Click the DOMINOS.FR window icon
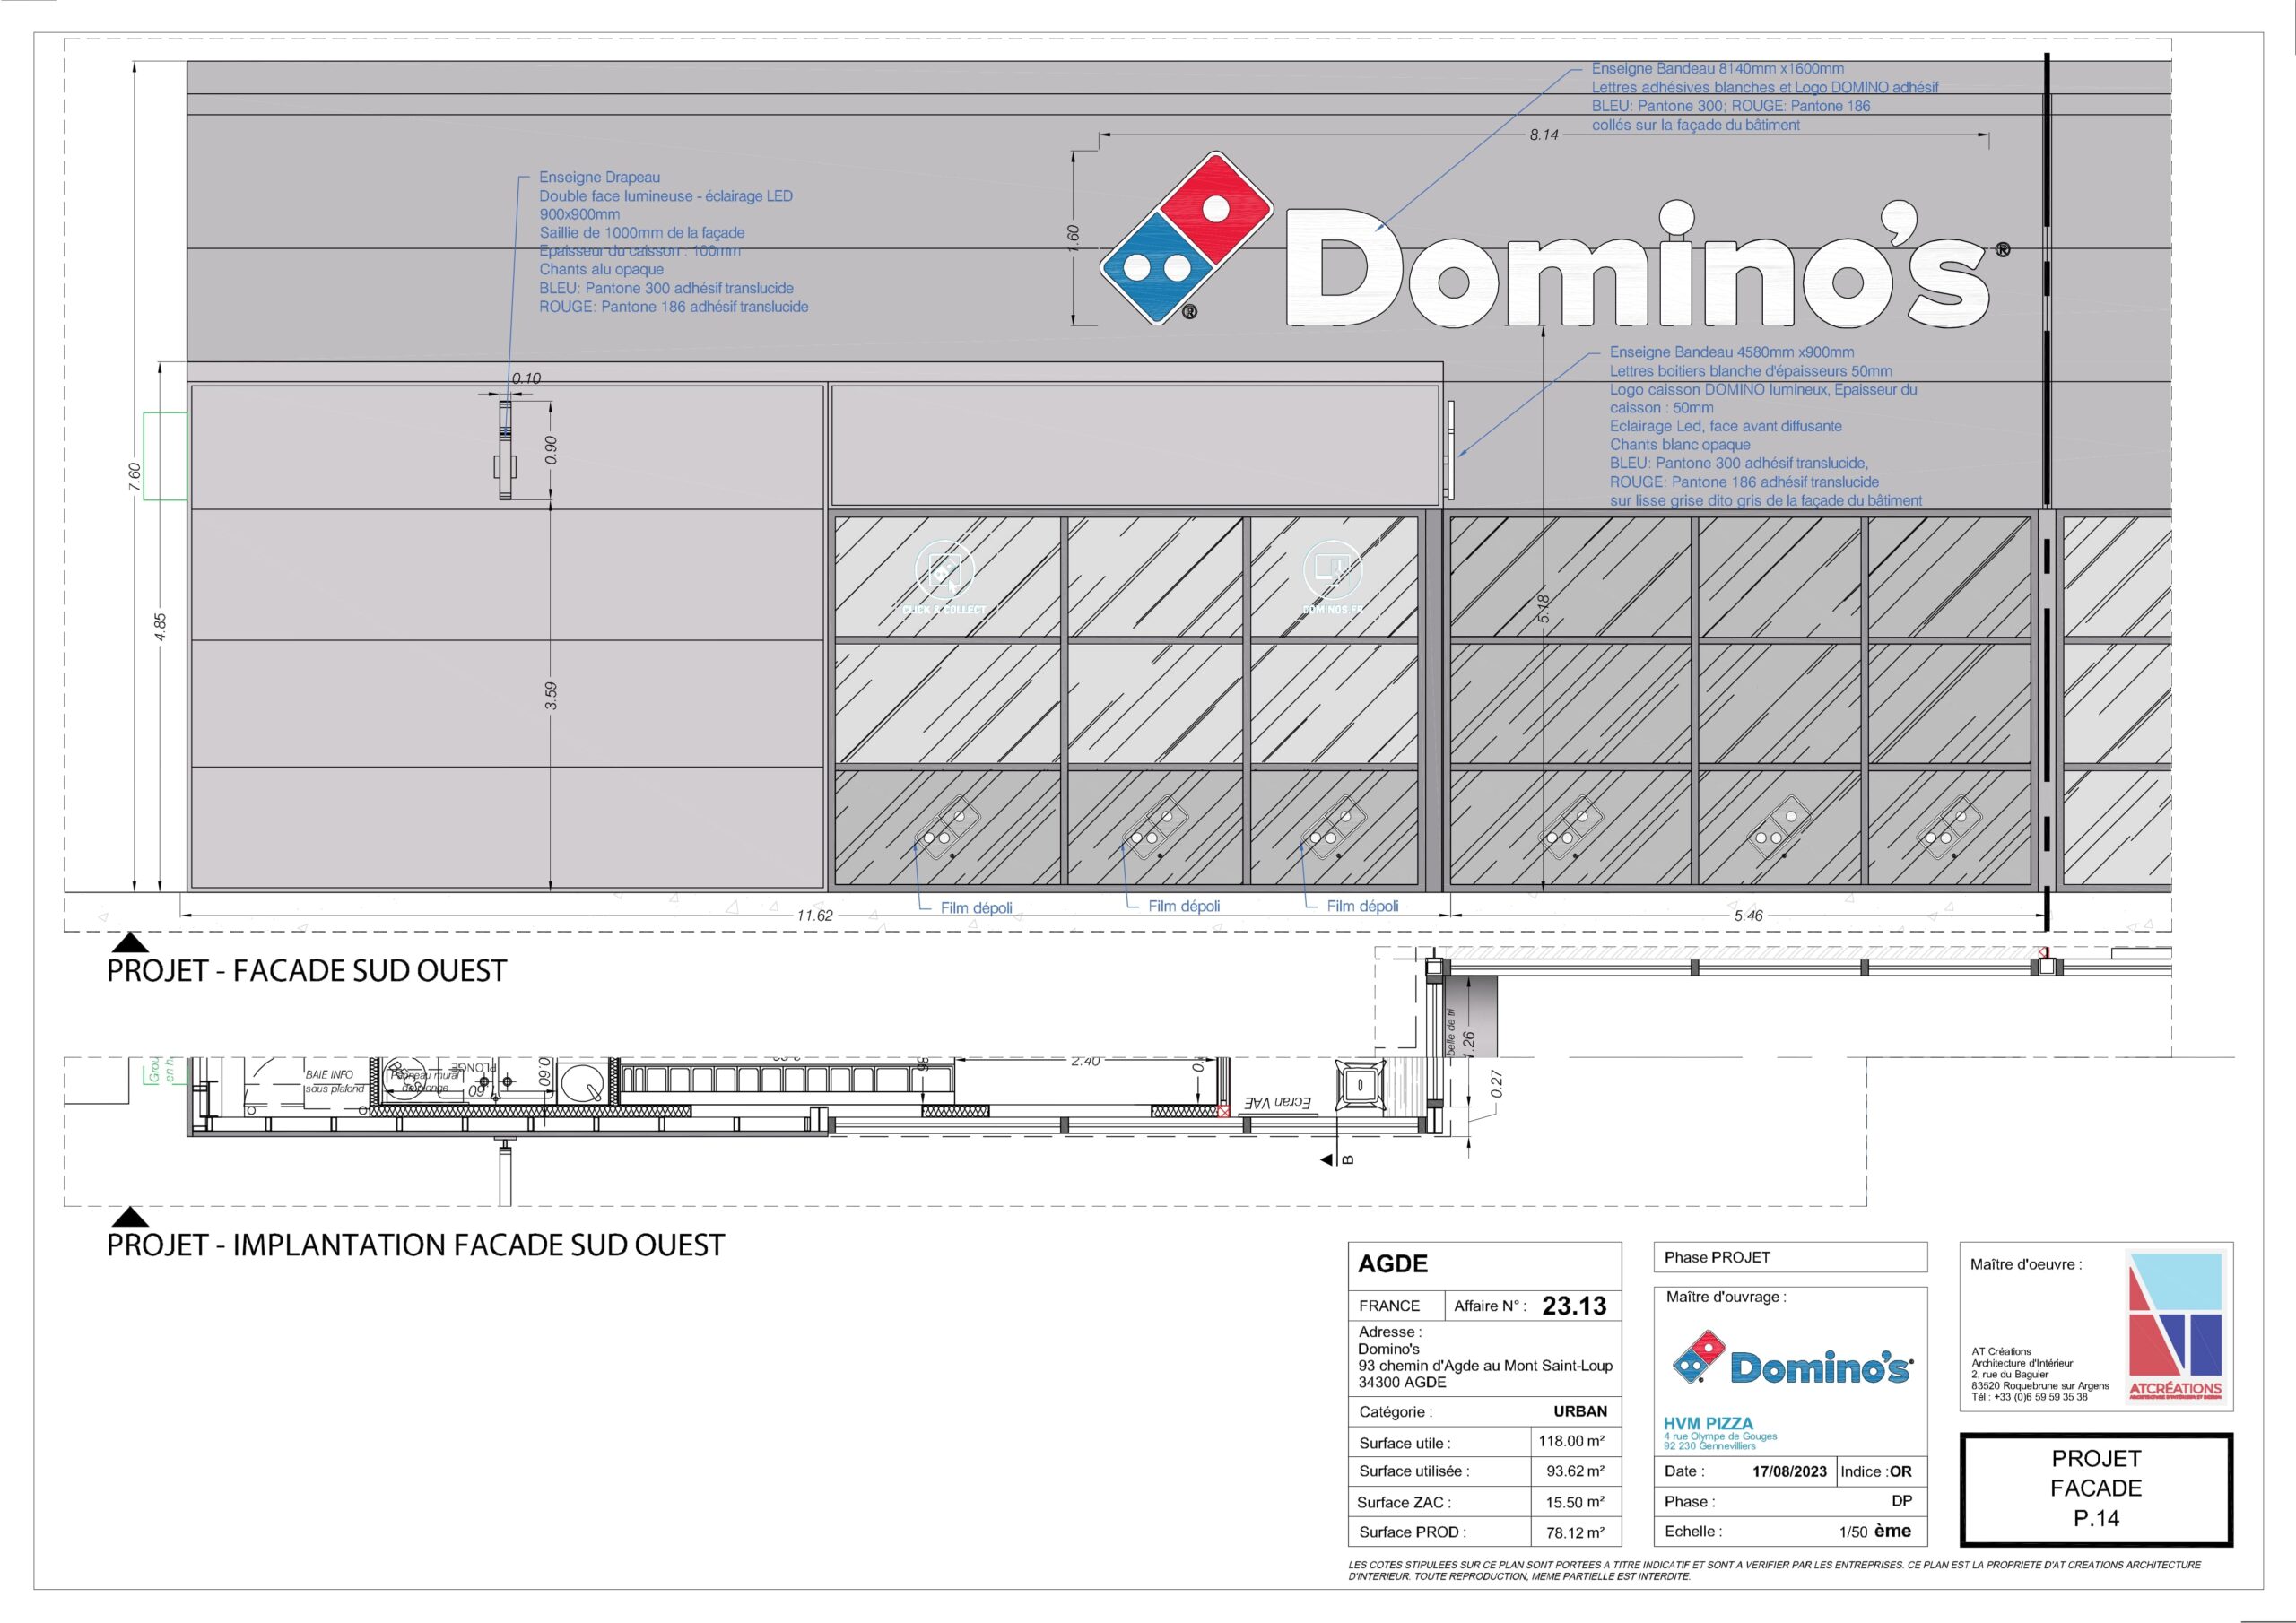 tap(1332, 578)
